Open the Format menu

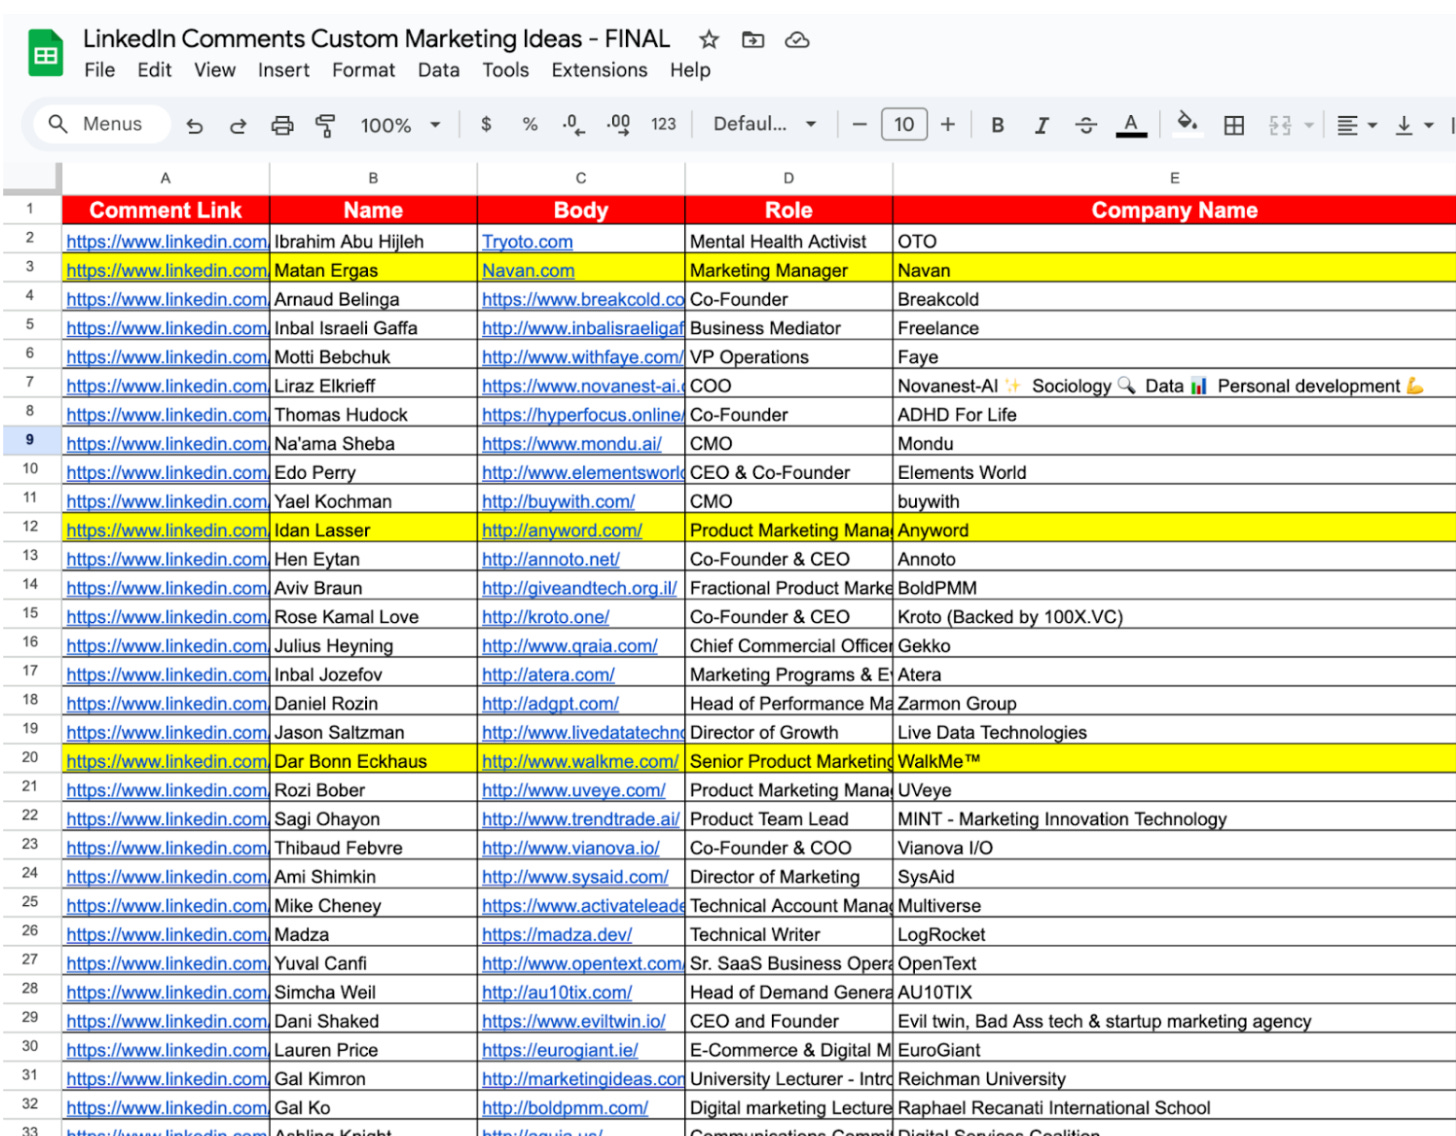click(364, 70)
